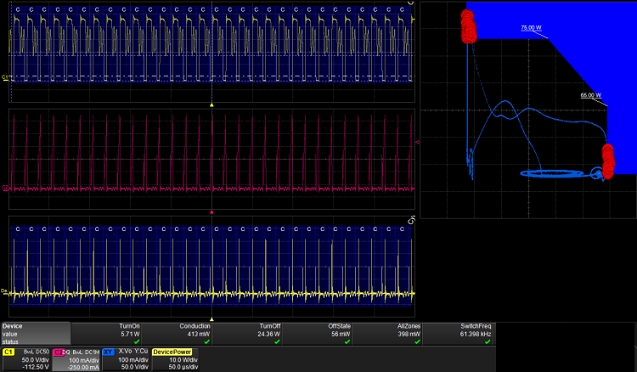The width and height of the screenshot is (637, 372).
Task: Click the yellow trigger marker under power grid
Action: [211, 320]
